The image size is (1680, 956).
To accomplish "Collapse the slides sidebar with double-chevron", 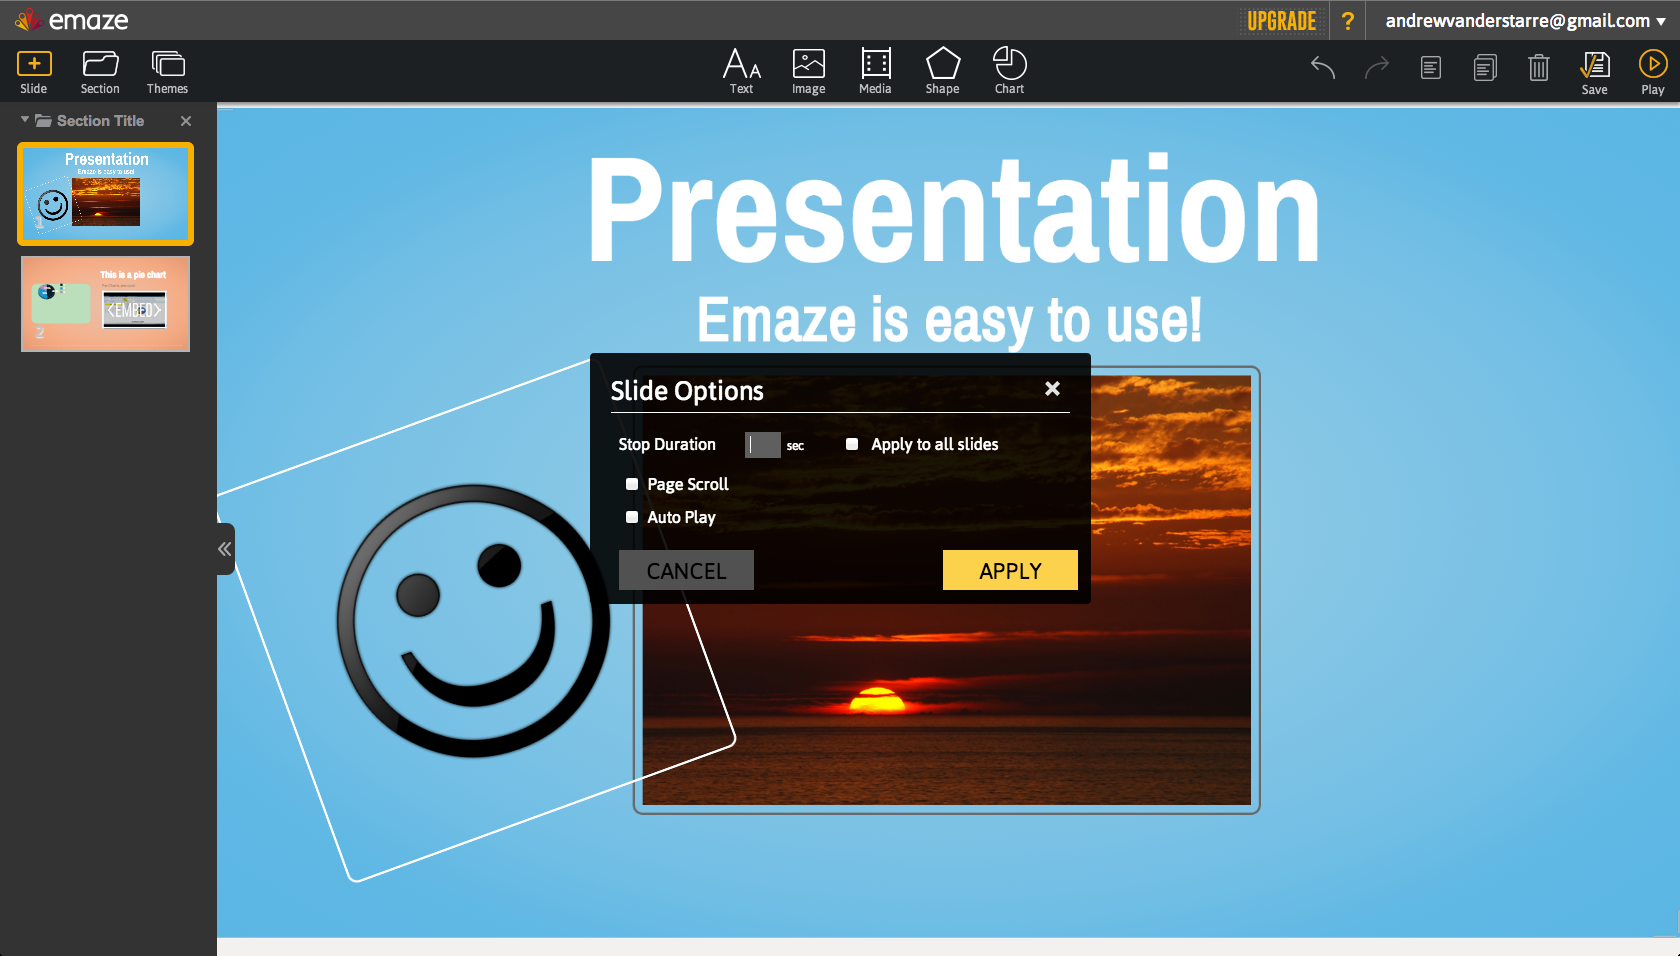I will pos(225,549).
